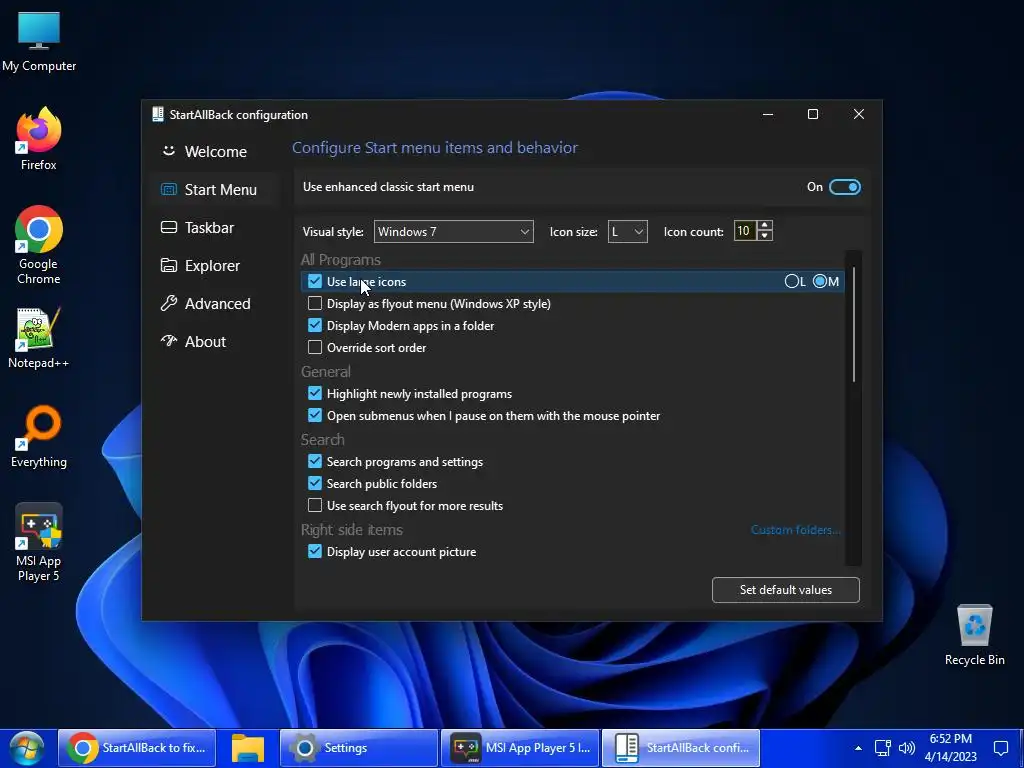Click the settings list vertical scrollbar

(x=854, y=324)
